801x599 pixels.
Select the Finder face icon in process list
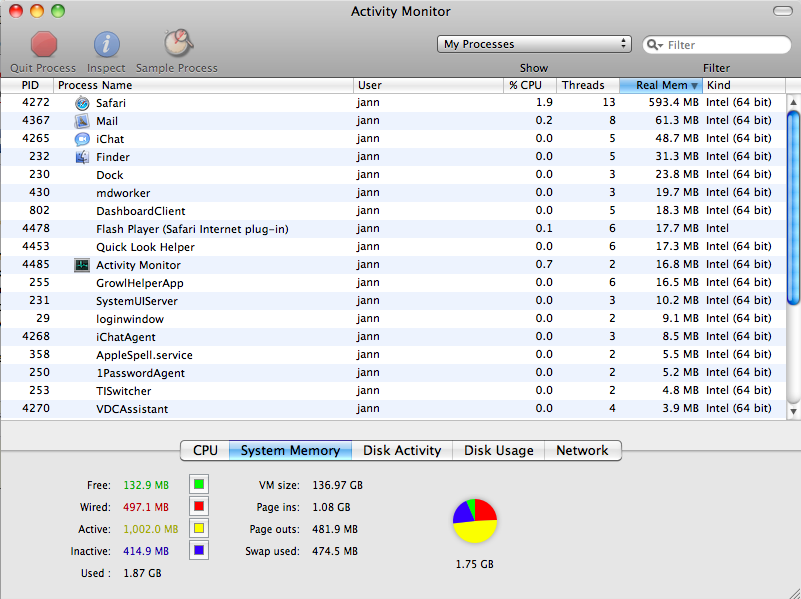[x=82, y=157]
